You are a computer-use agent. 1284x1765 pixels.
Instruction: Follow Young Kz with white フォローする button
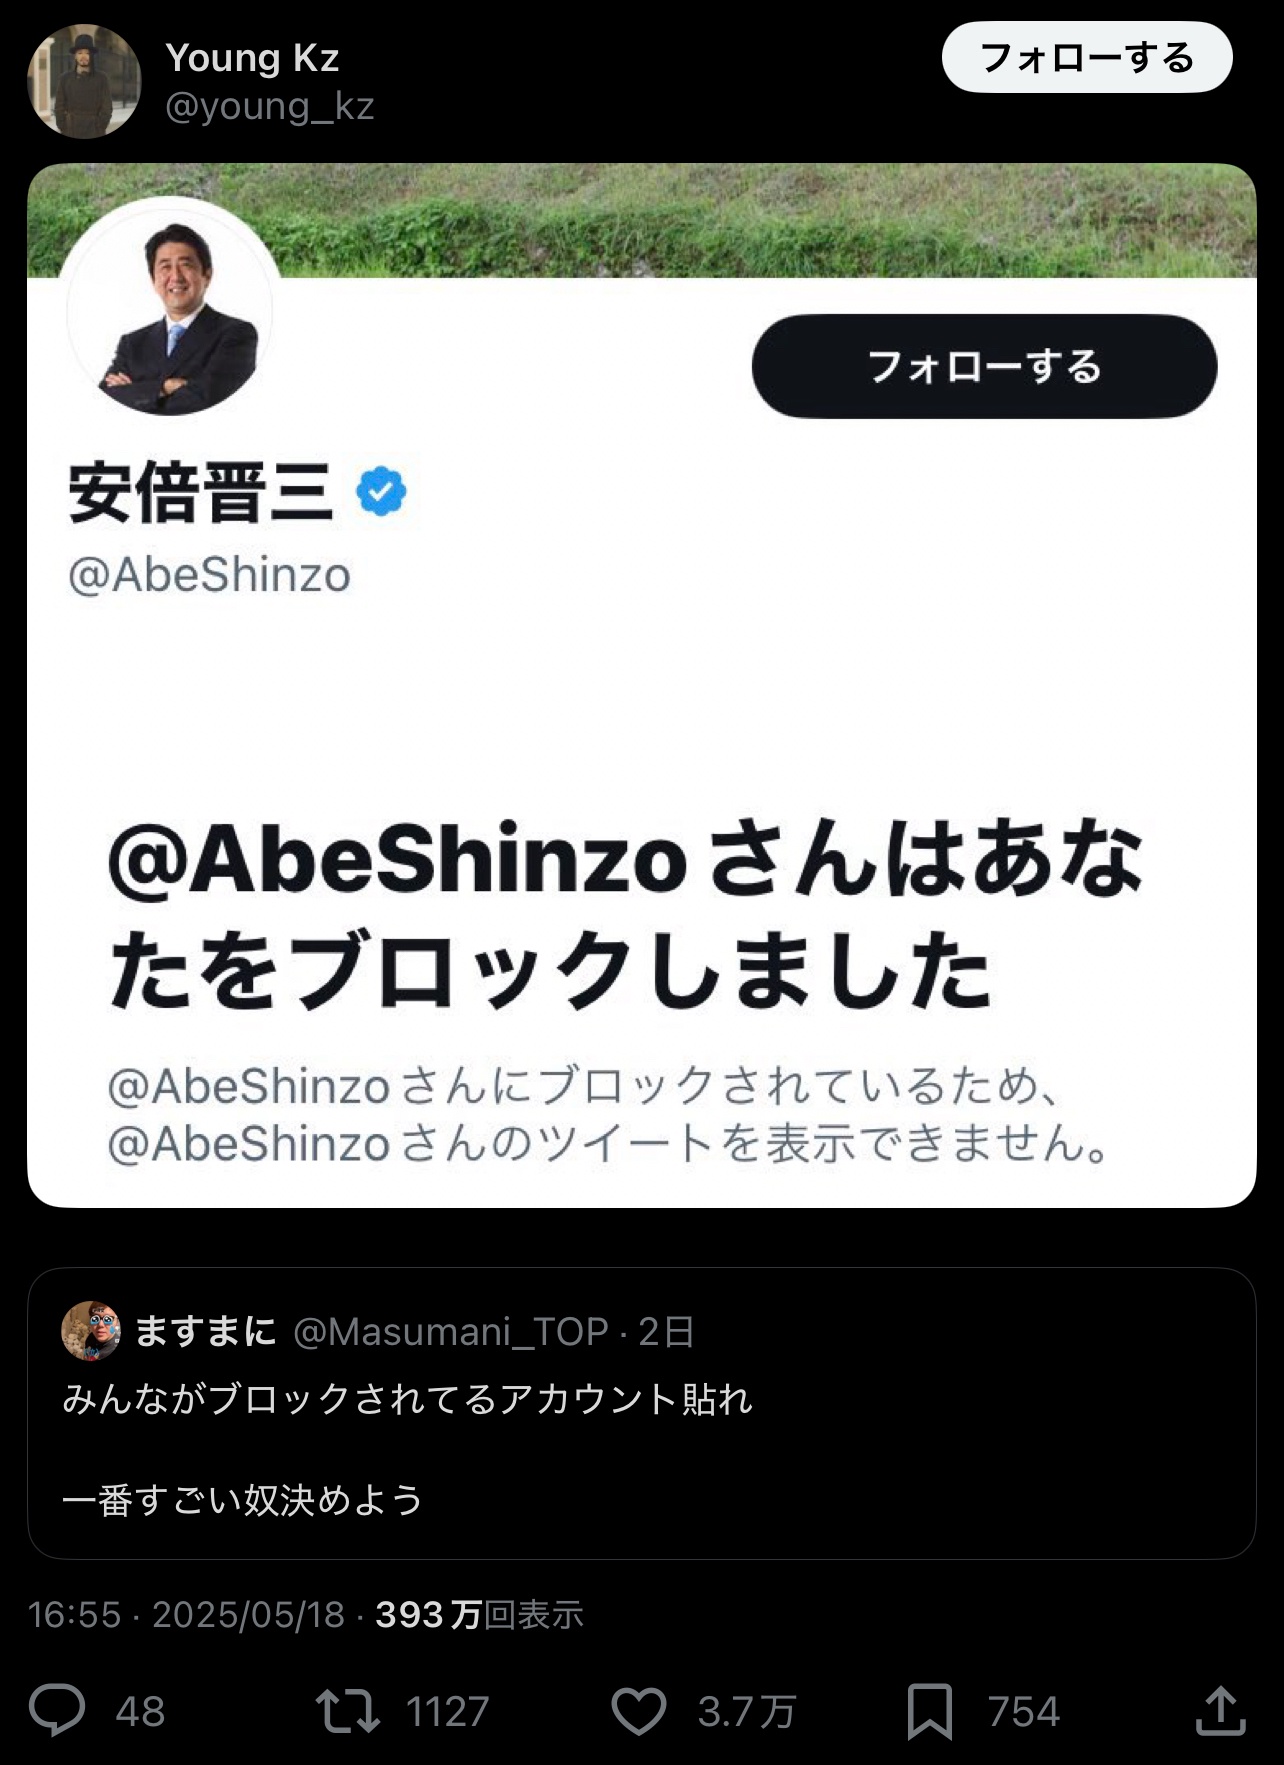[x=1087, y=57]
